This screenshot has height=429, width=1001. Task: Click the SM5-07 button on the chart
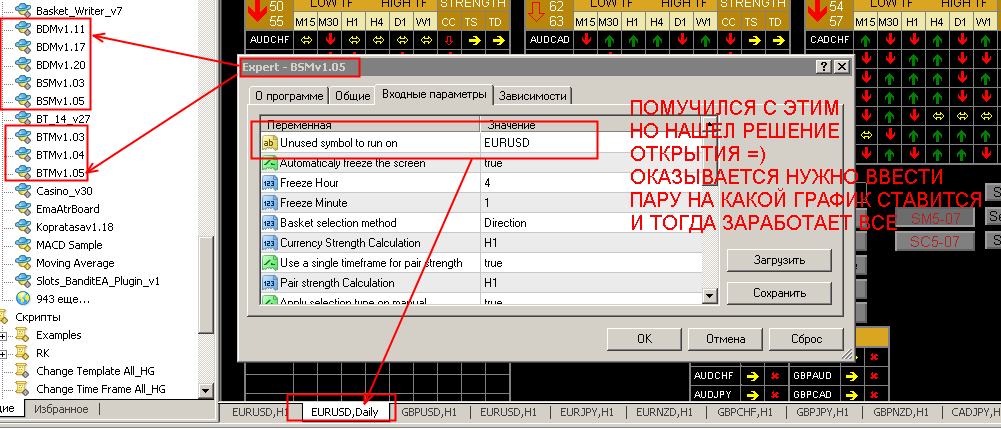coord(935,218)
